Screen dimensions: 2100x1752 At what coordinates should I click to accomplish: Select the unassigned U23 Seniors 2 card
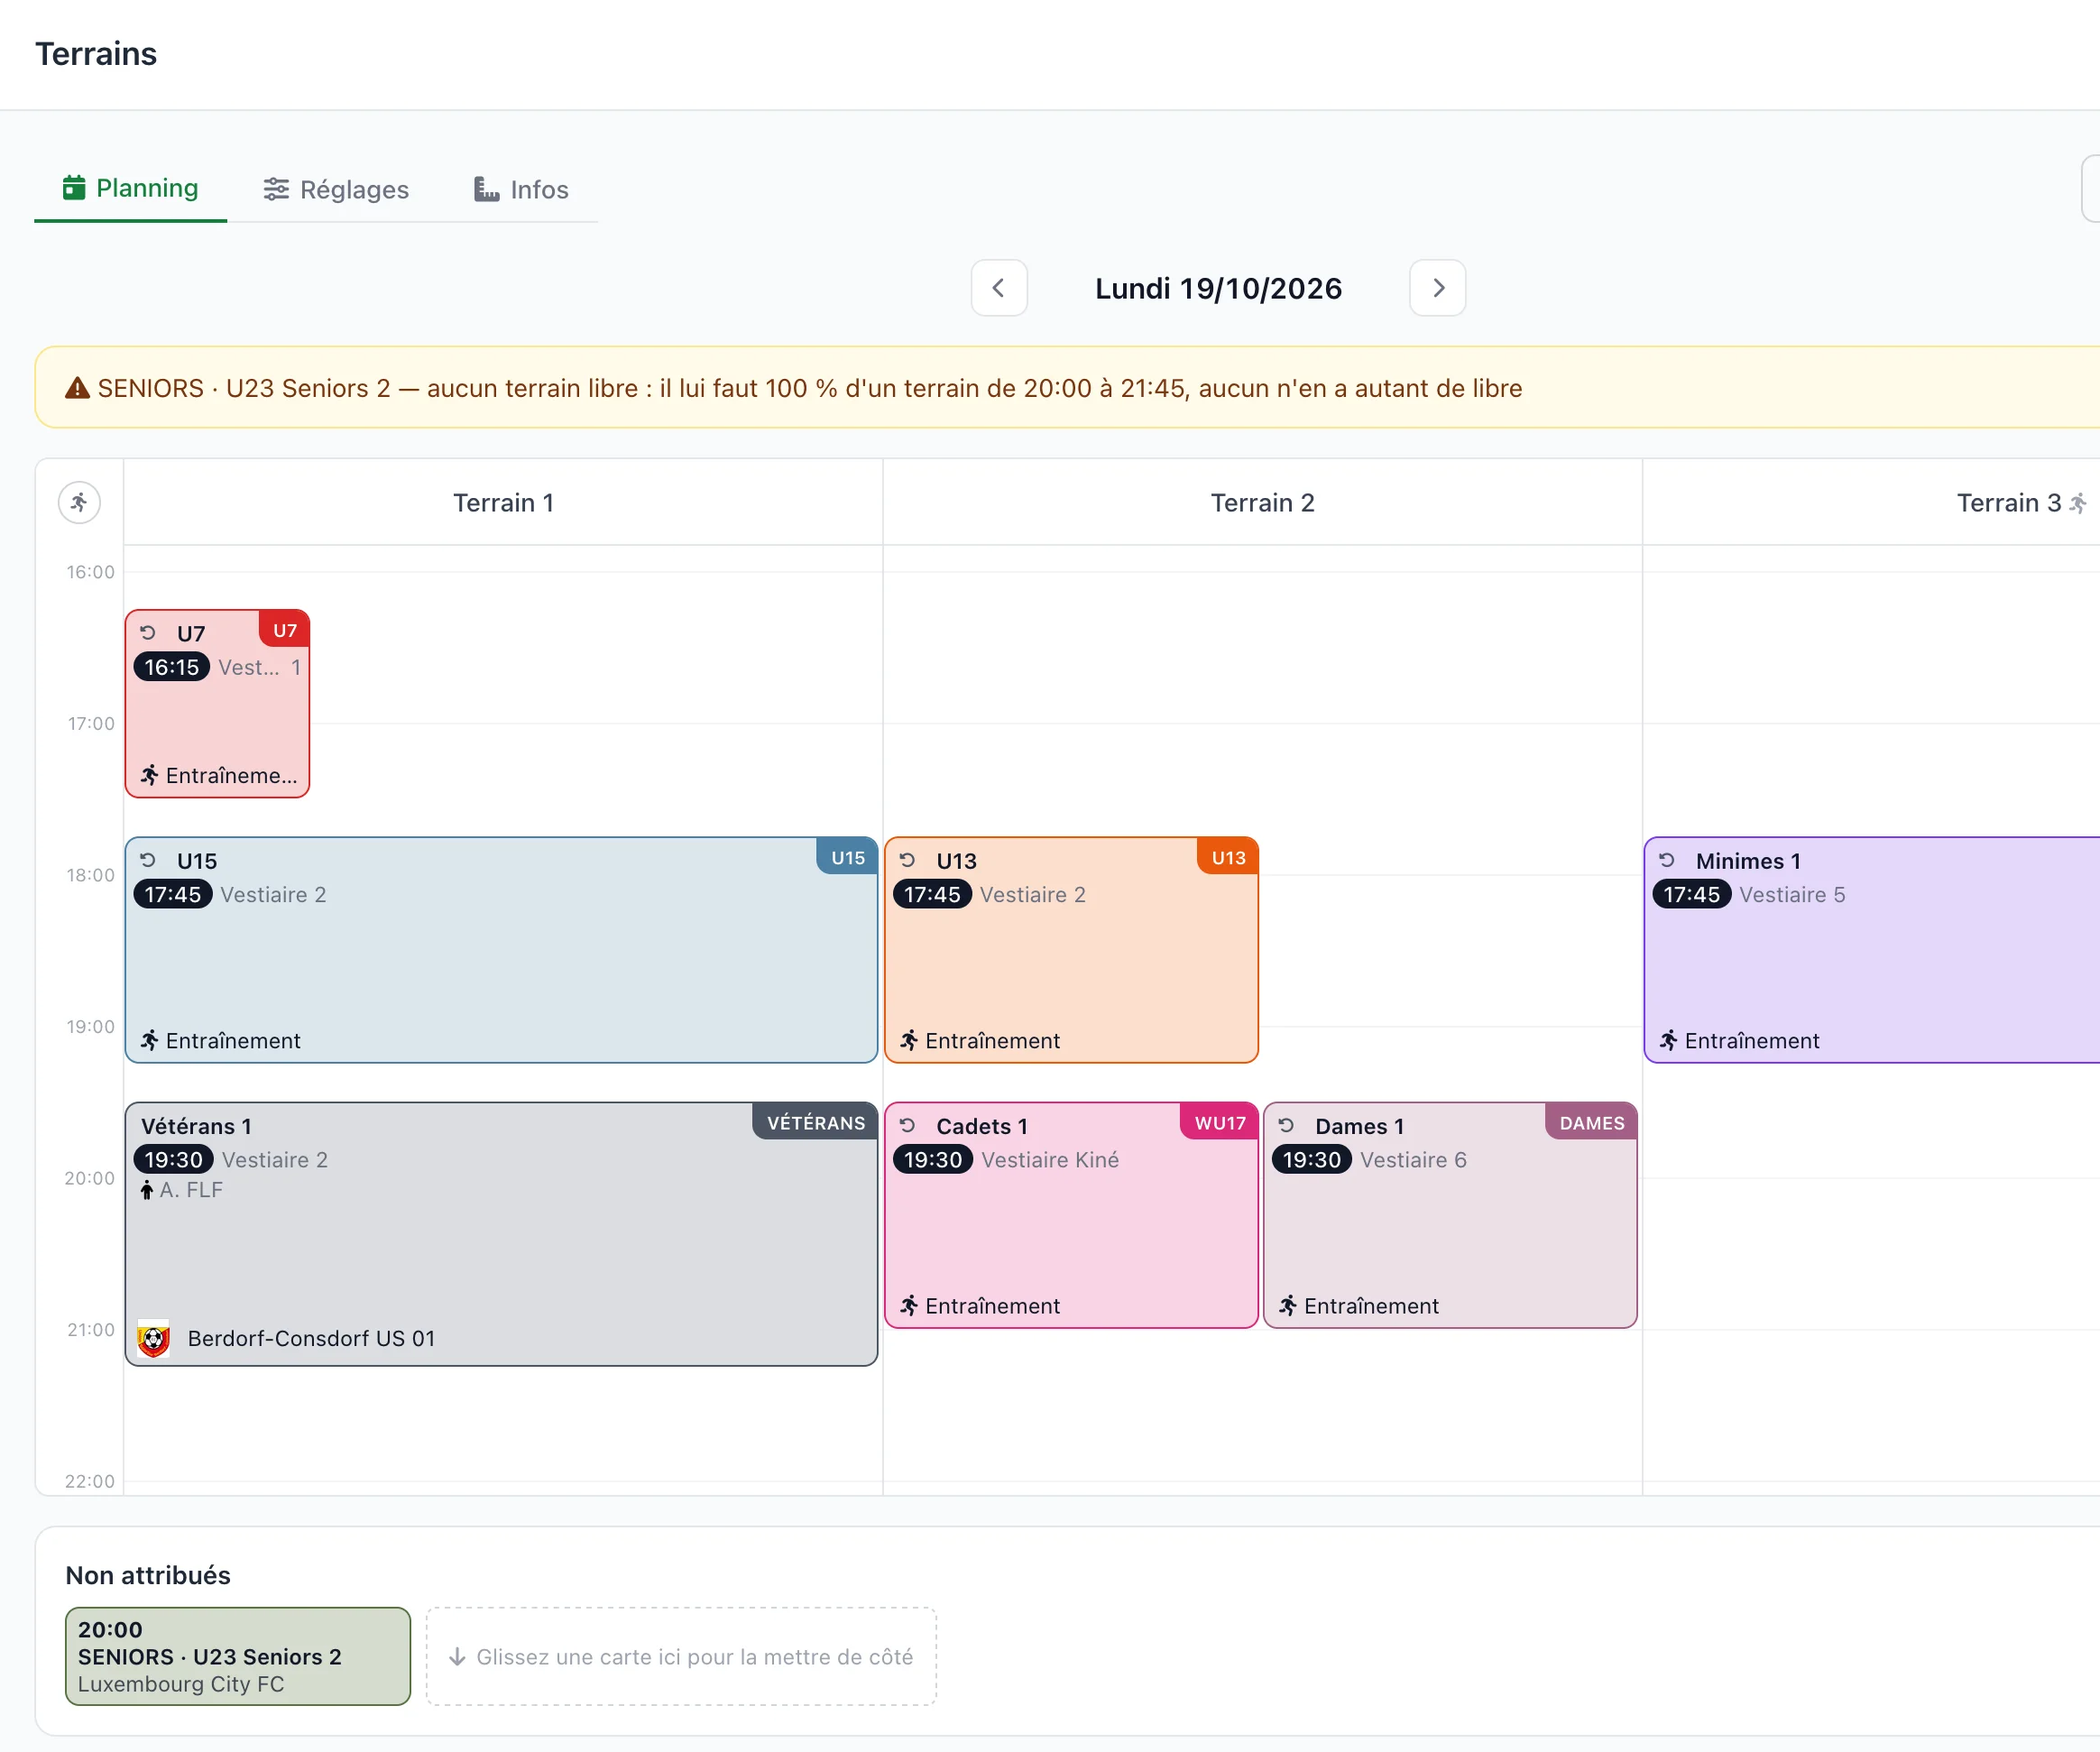point(238,1656)
